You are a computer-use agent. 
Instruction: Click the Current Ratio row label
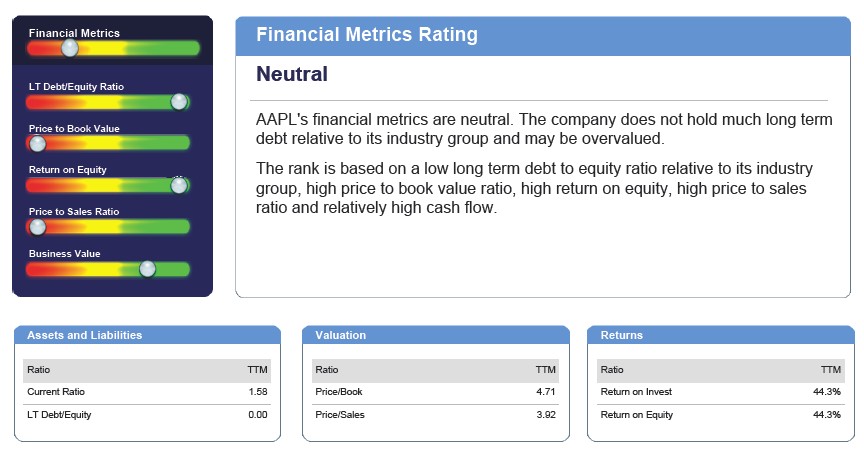click(55, 391)
